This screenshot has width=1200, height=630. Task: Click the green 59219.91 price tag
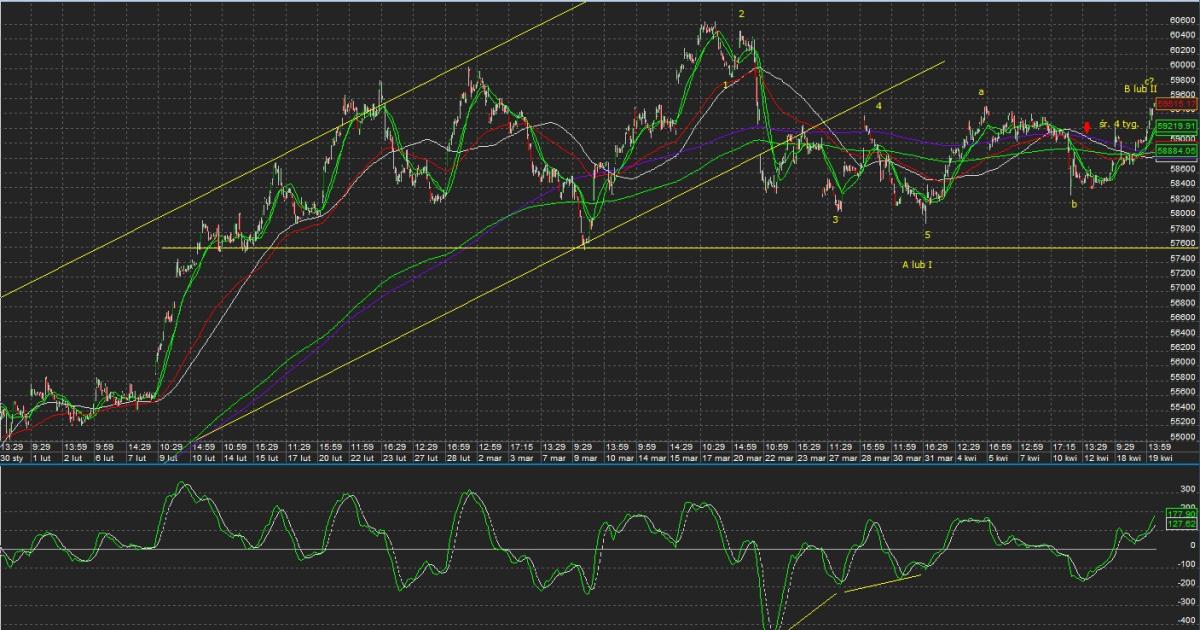click(x=1171, y=125)
